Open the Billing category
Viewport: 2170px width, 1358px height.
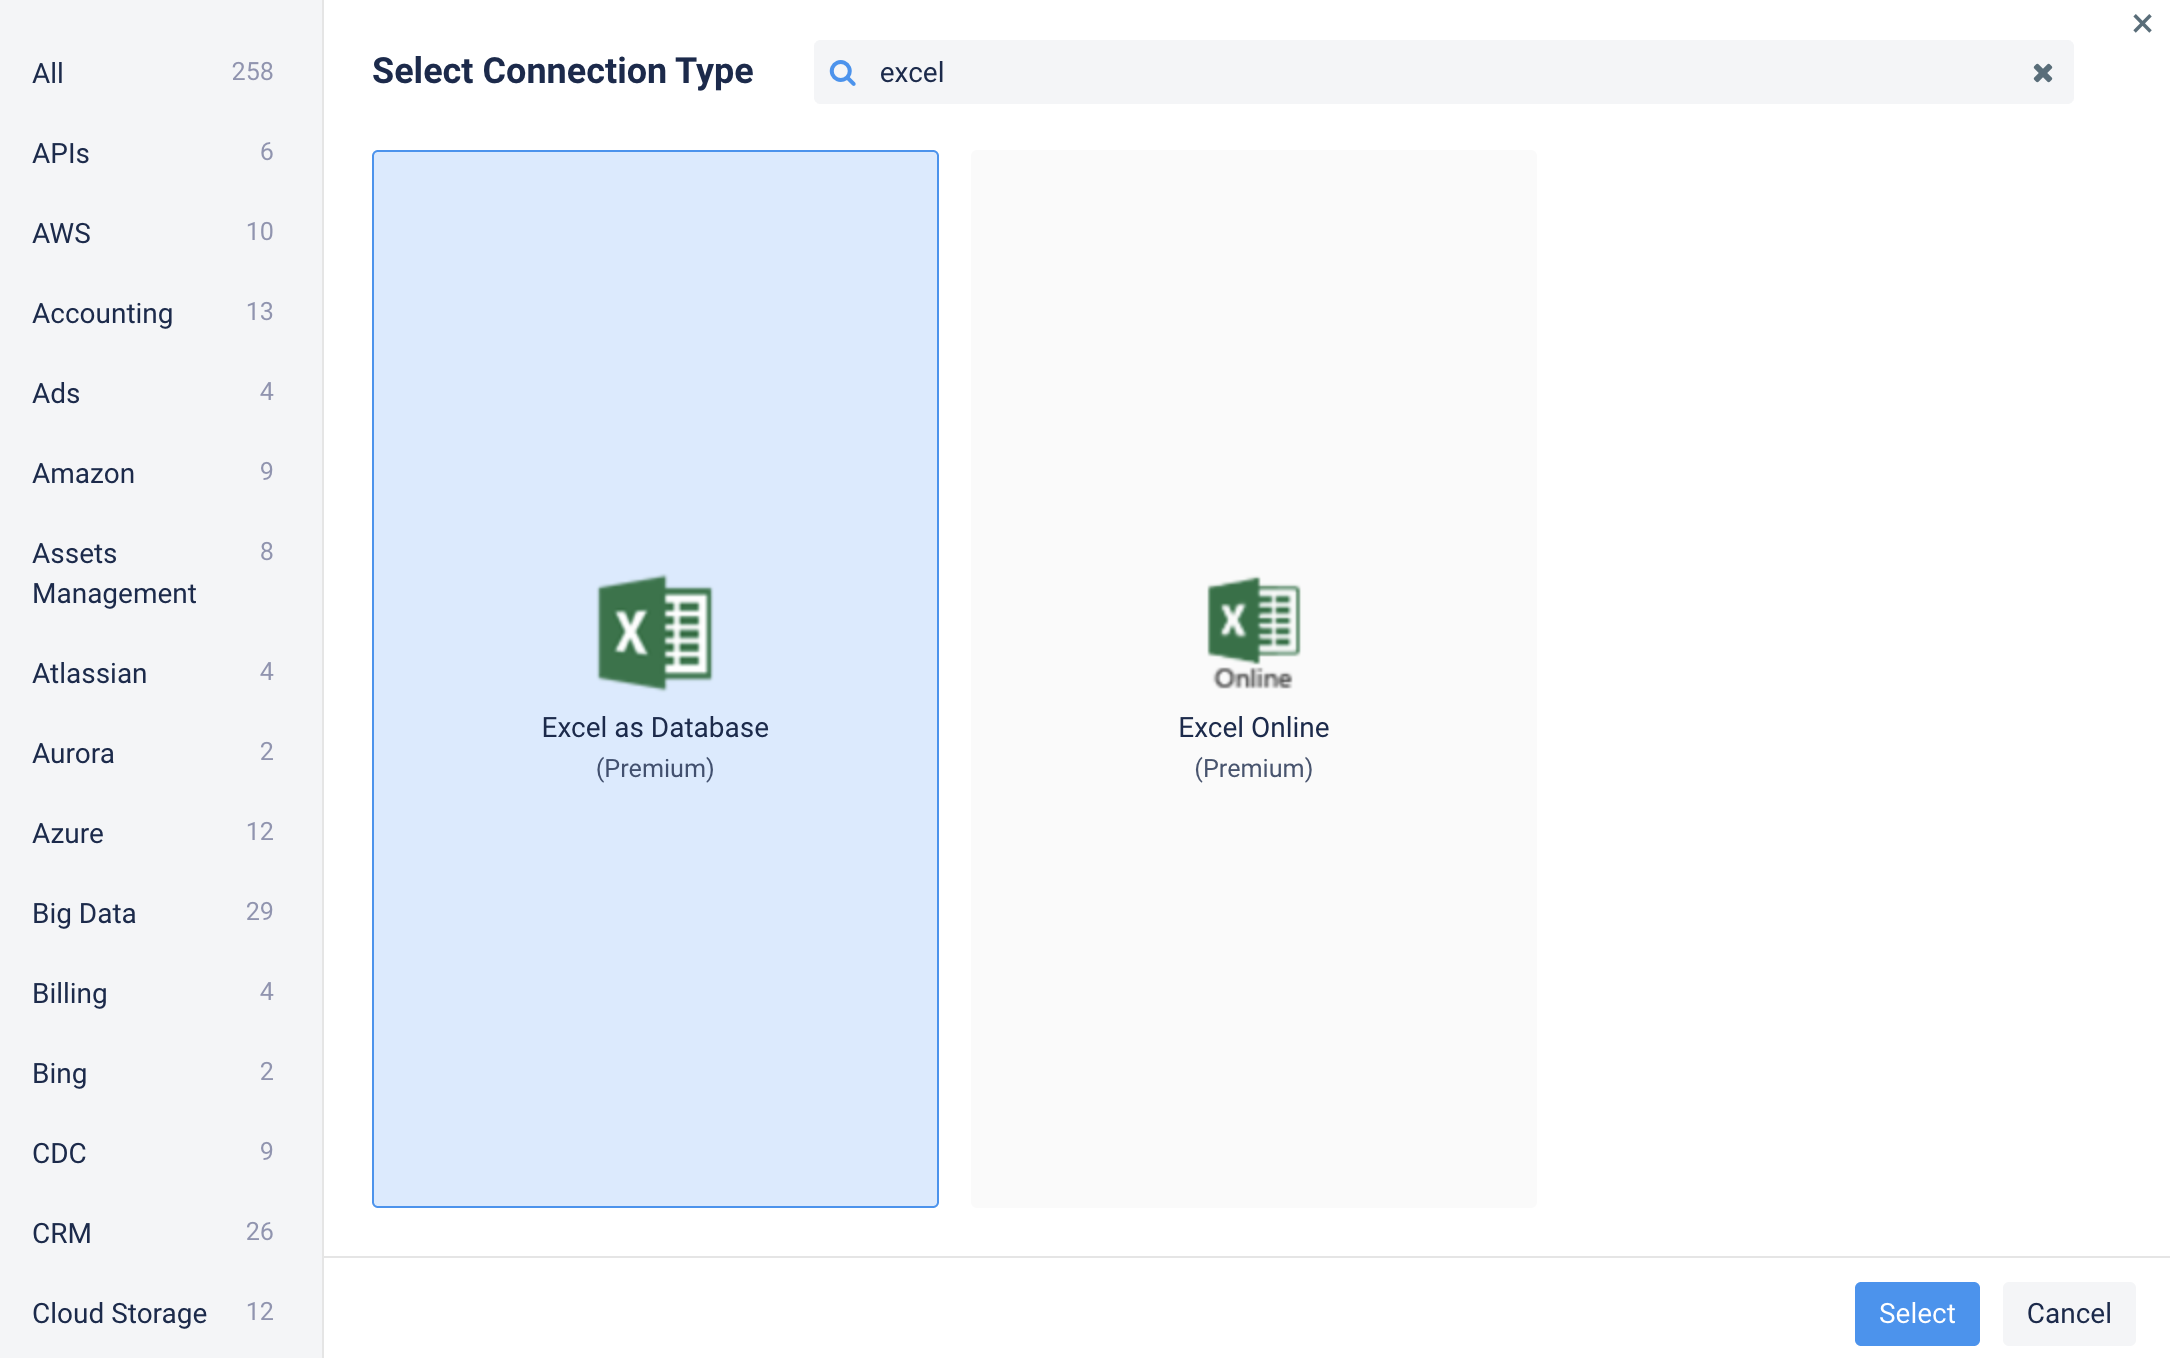153,993
